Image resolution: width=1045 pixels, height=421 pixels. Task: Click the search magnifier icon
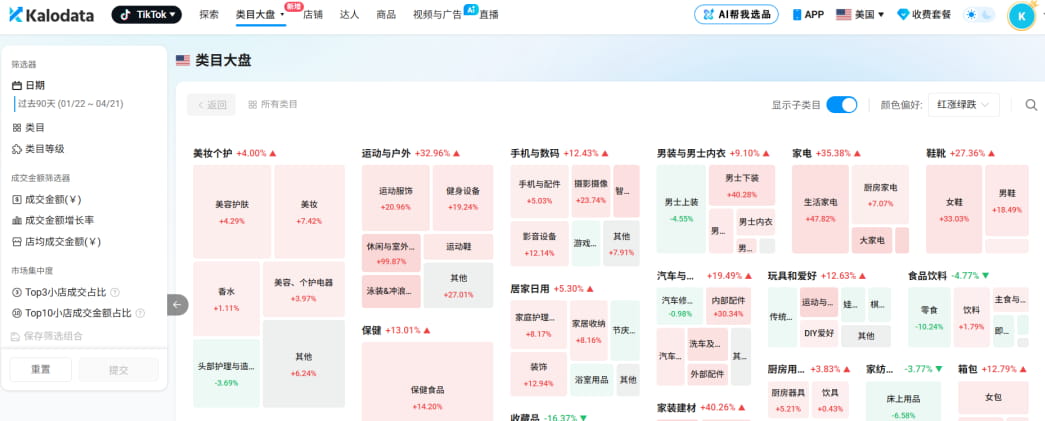click(x=1031, y=105)
